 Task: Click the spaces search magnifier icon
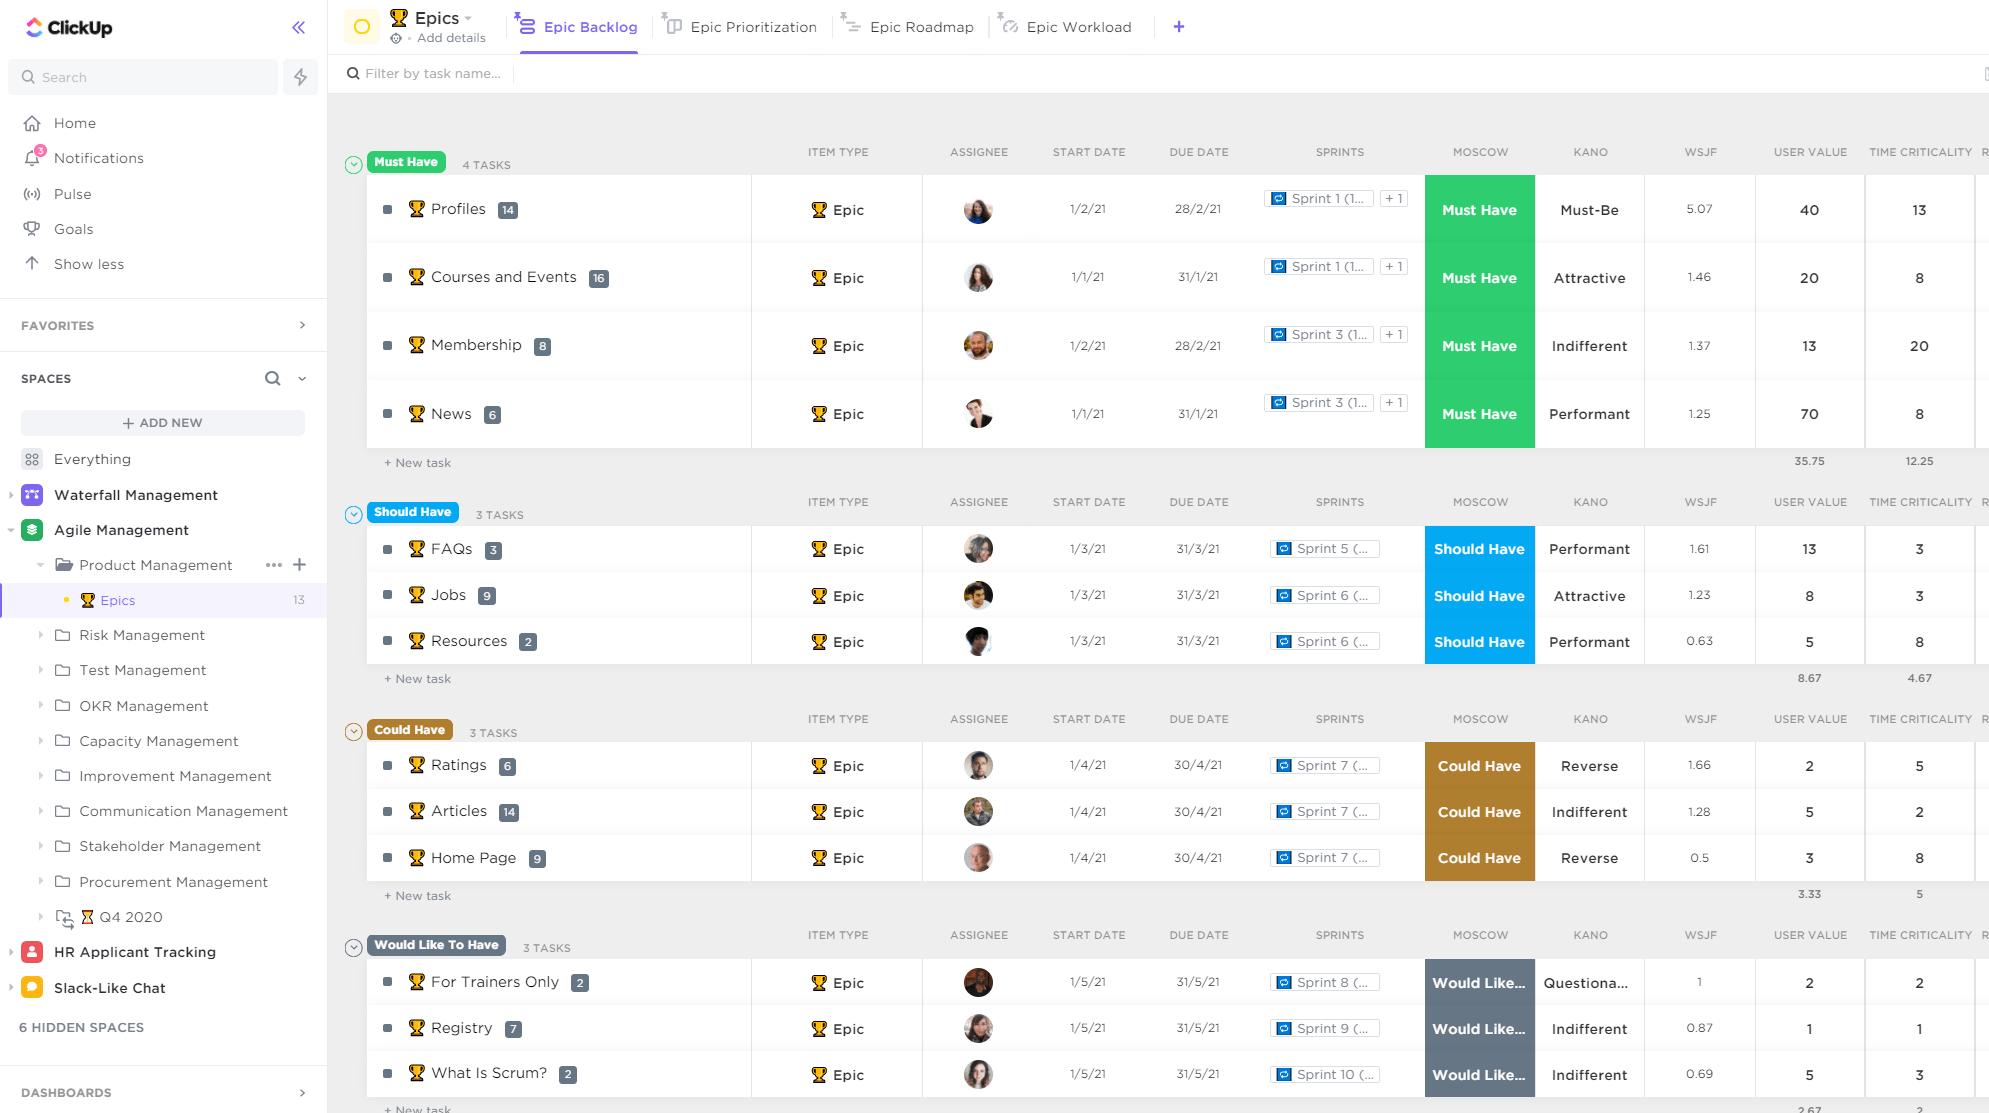click(x=272, y=378)
